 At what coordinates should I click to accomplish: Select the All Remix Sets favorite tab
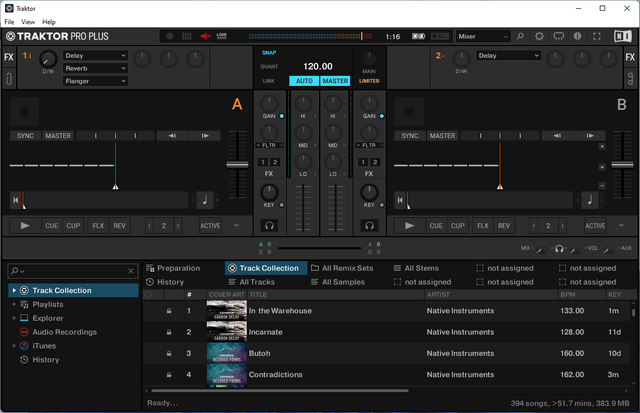(x=341, y=268)
